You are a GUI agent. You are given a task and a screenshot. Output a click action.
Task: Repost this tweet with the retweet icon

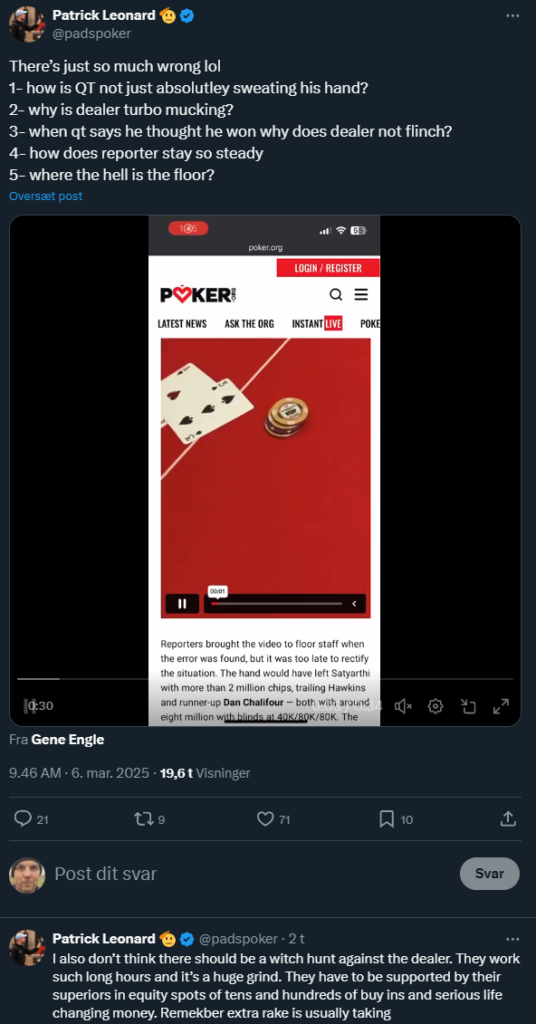(x=140, y=819)
